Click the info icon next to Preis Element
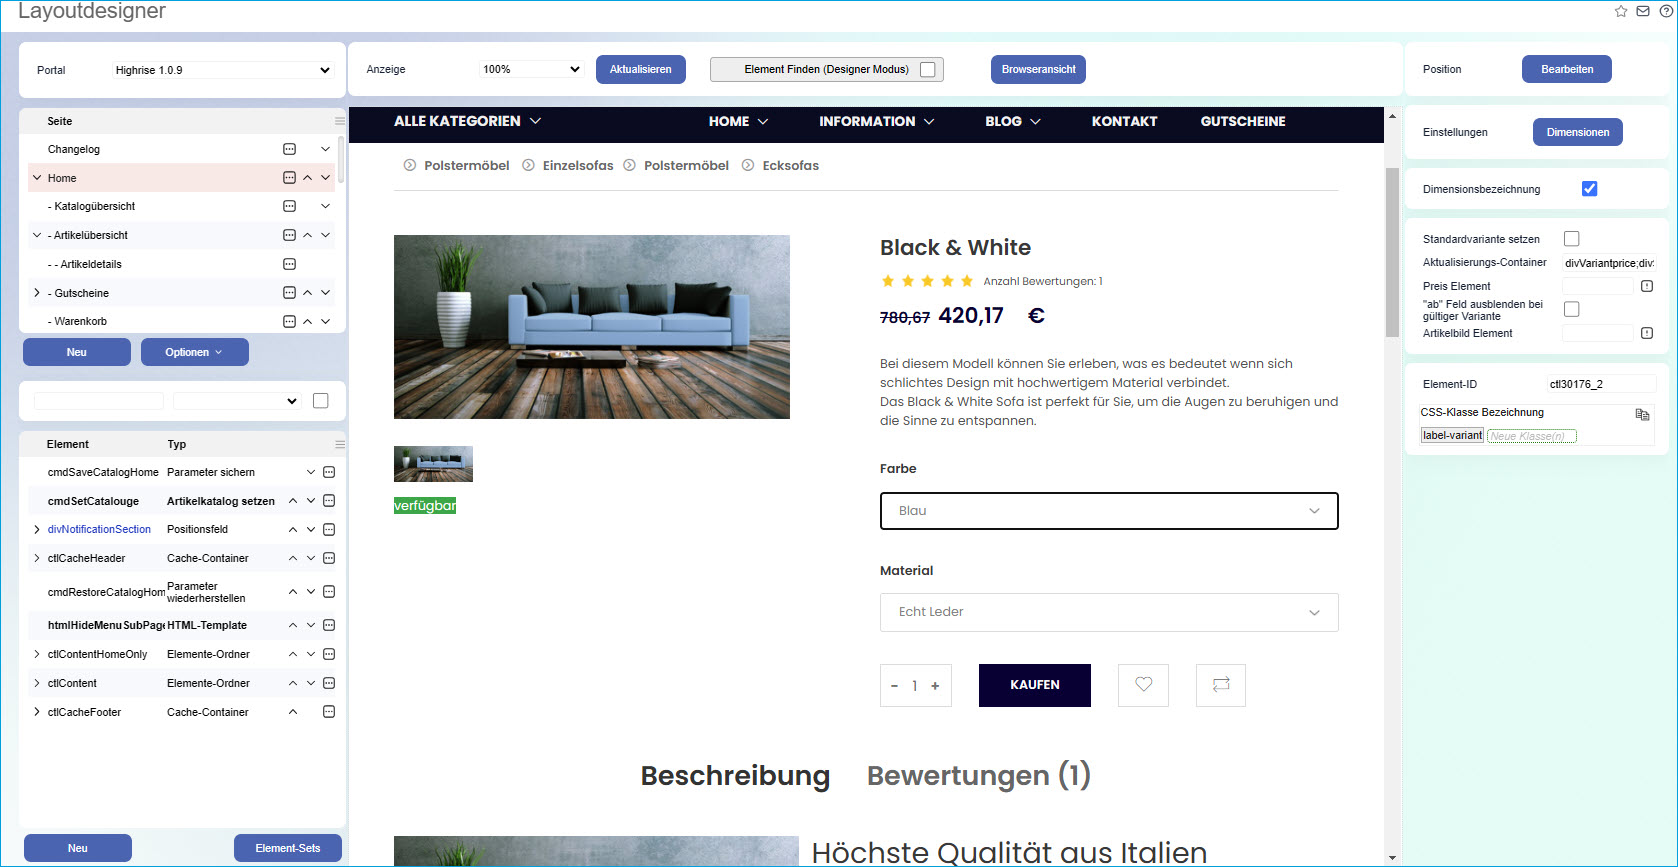This screenshot has width=1678, height=867. pos(1647,286)
